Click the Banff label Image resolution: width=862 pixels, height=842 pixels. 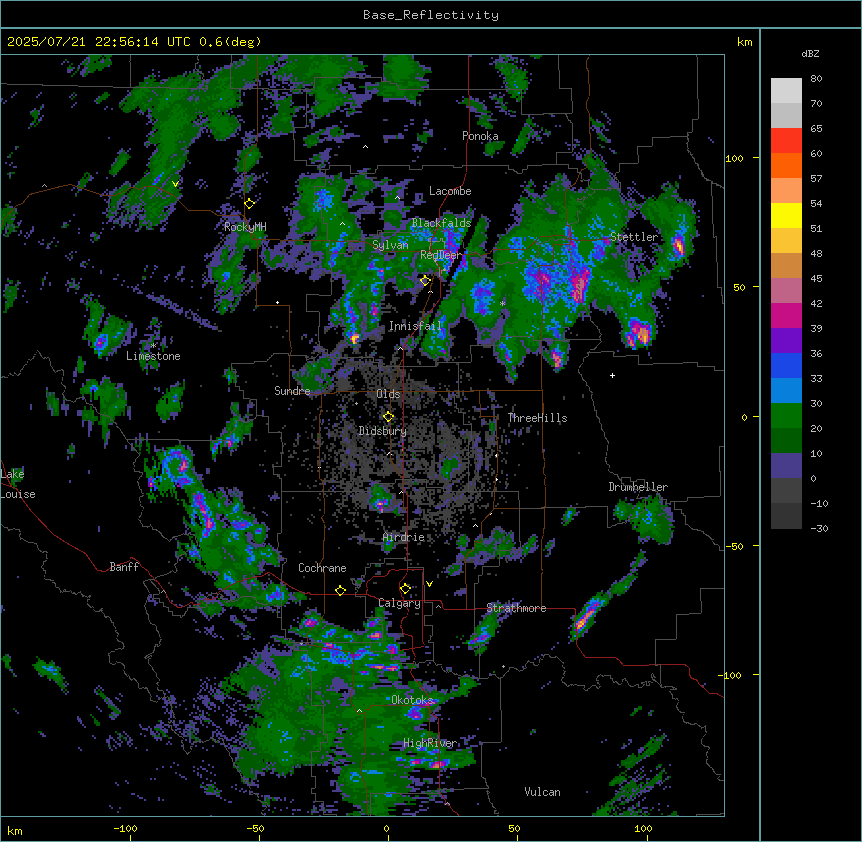[x=124, y=567]
